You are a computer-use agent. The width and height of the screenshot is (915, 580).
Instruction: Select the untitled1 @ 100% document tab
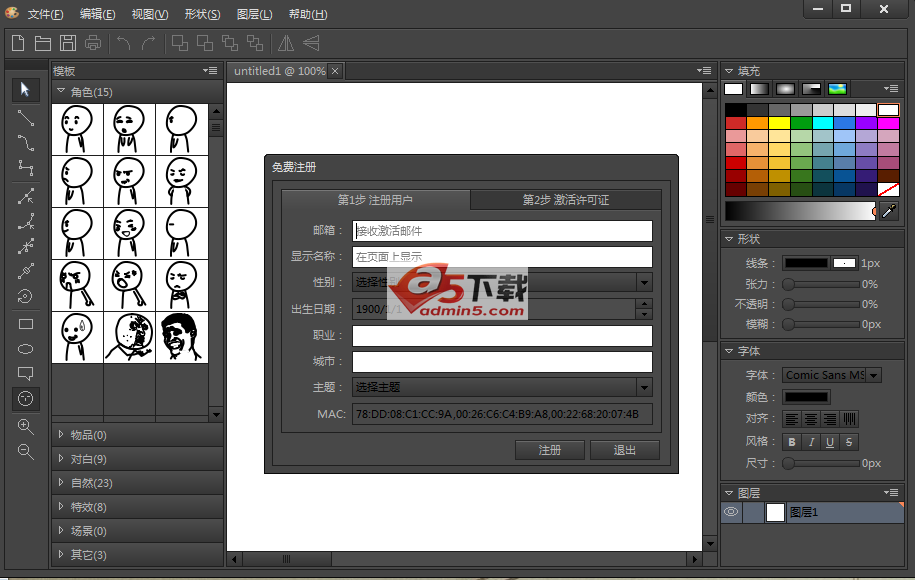tap(279, 71)
